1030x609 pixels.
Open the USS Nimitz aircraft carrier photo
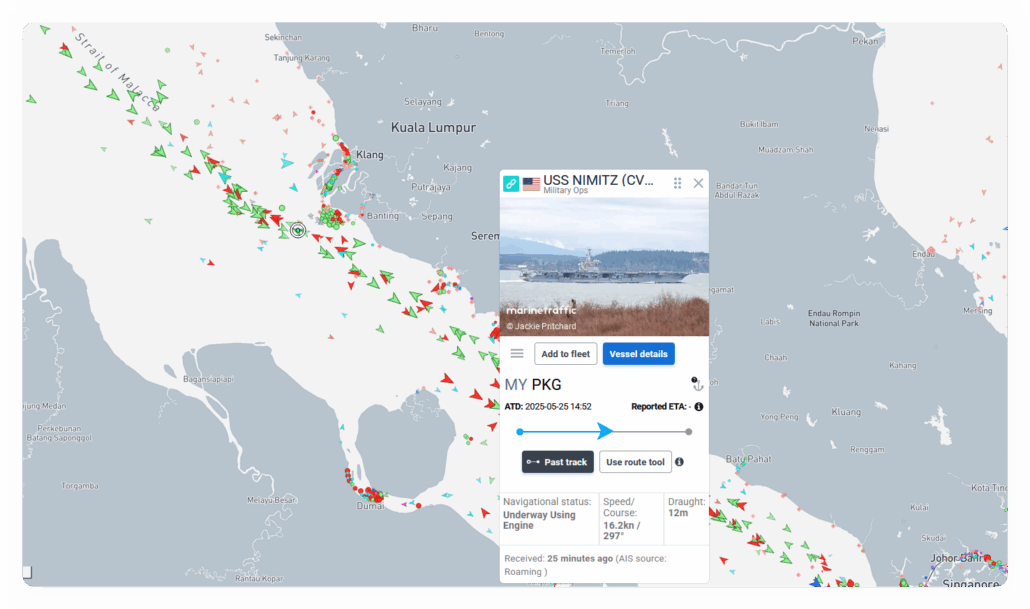click(x=604, y=266)
